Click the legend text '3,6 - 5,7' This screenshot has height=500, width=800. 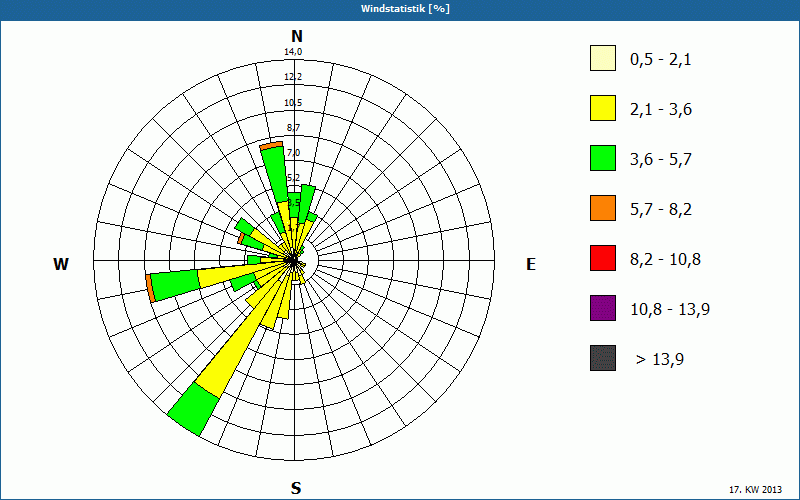[x=661, y=160]
